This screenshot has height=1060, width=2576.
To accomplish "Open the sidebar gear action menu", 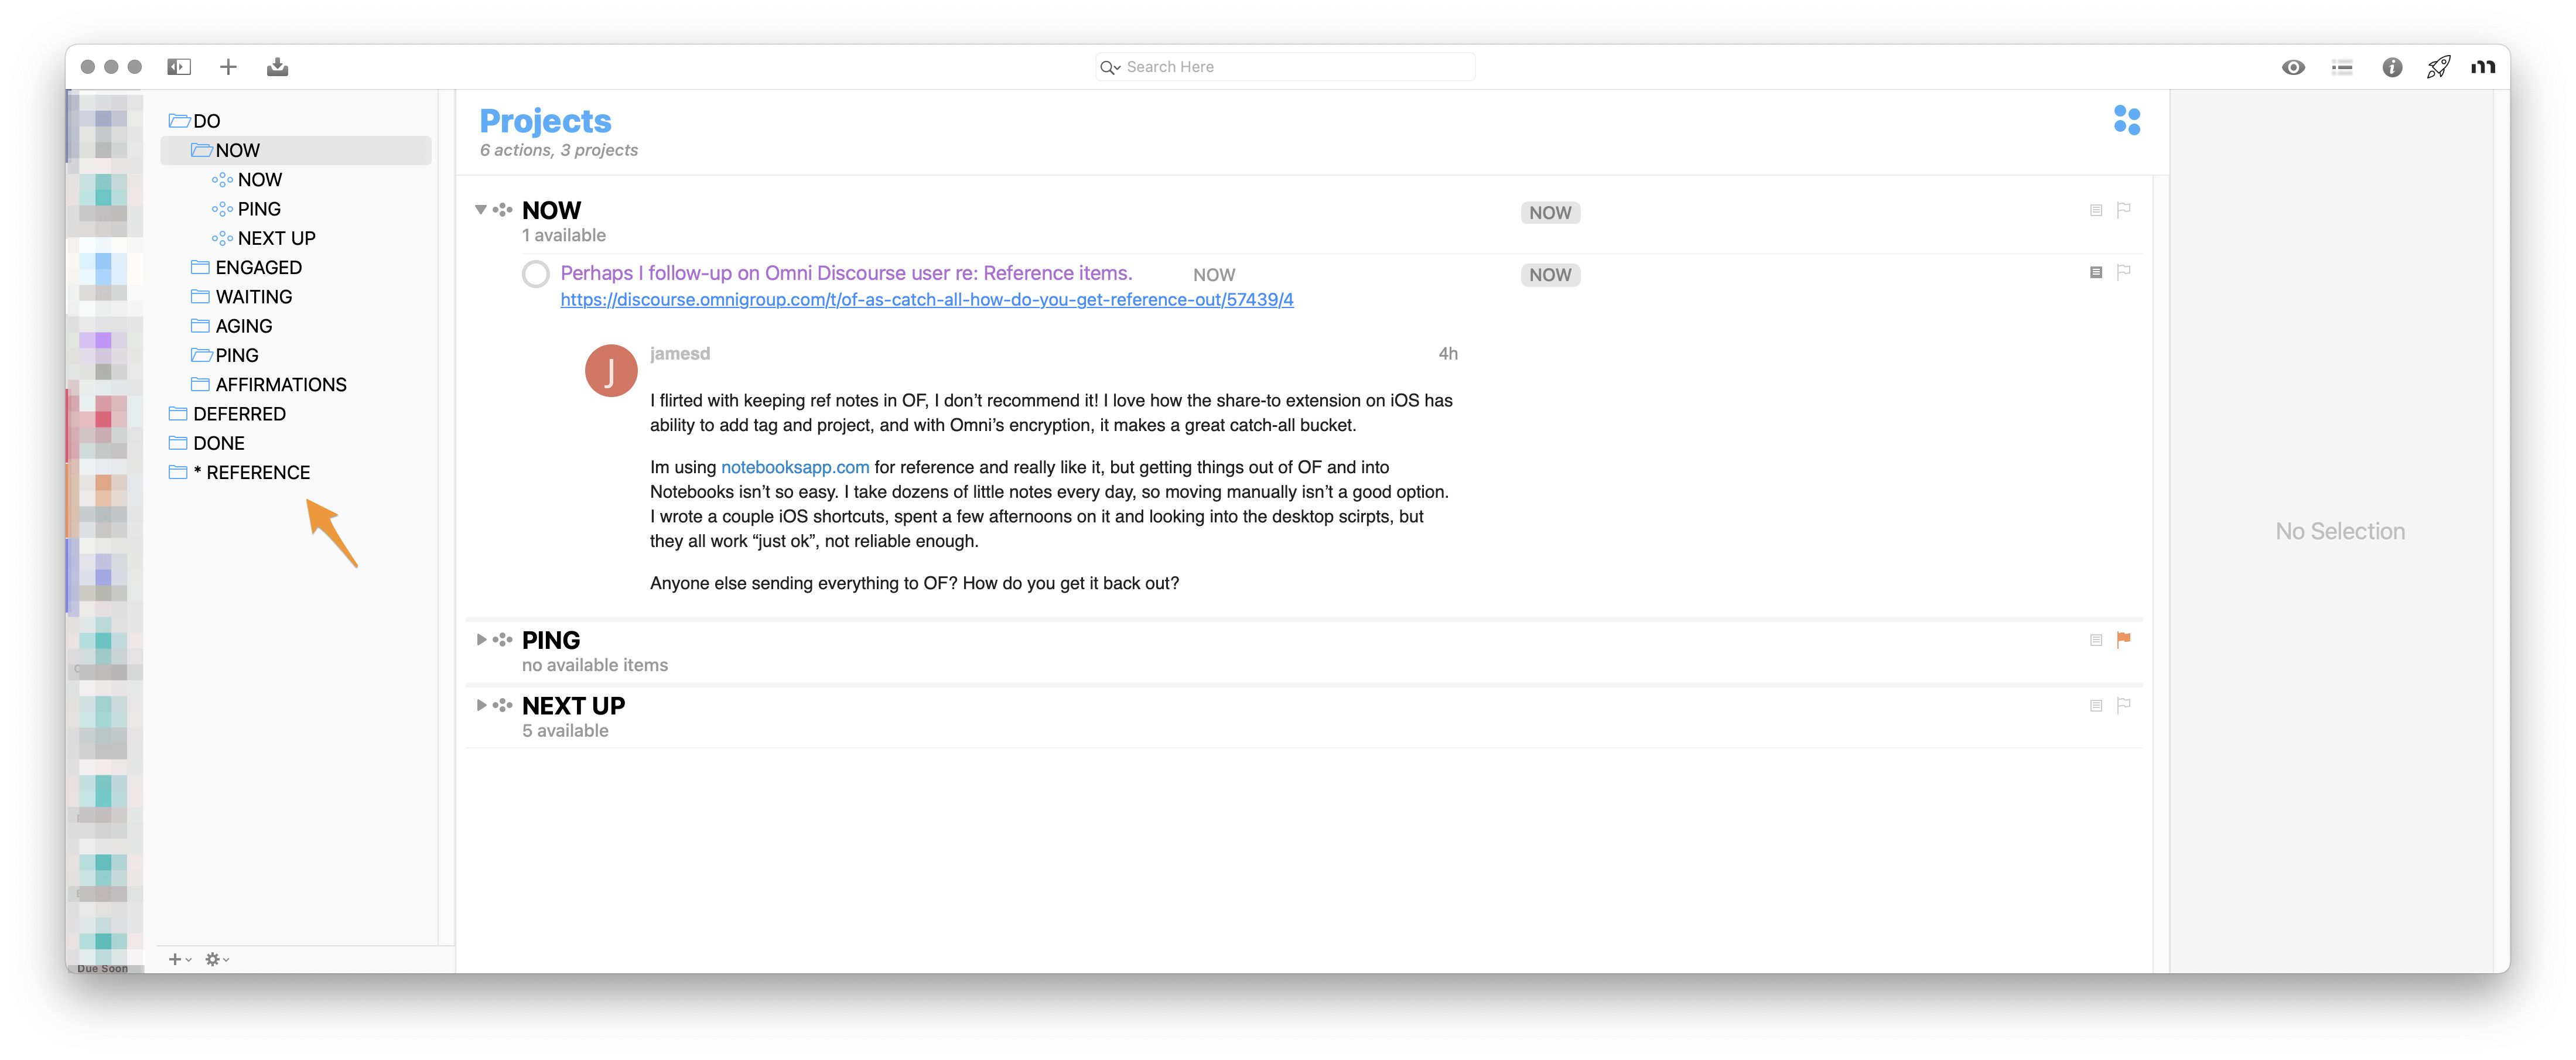I will coord(216,959).
